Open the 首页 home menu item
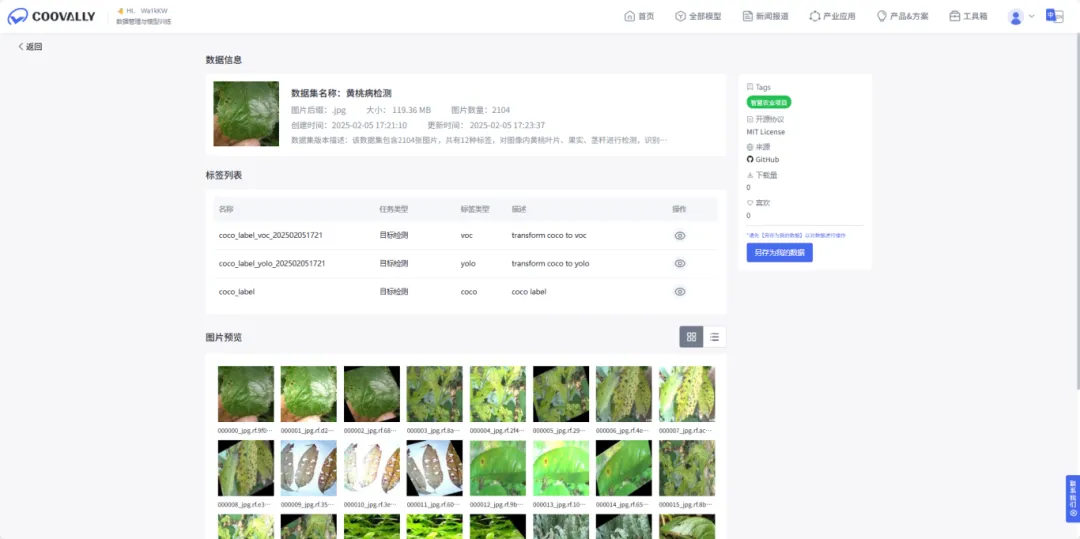Viewport: 1080px width, 539px height. pos(638,16)
